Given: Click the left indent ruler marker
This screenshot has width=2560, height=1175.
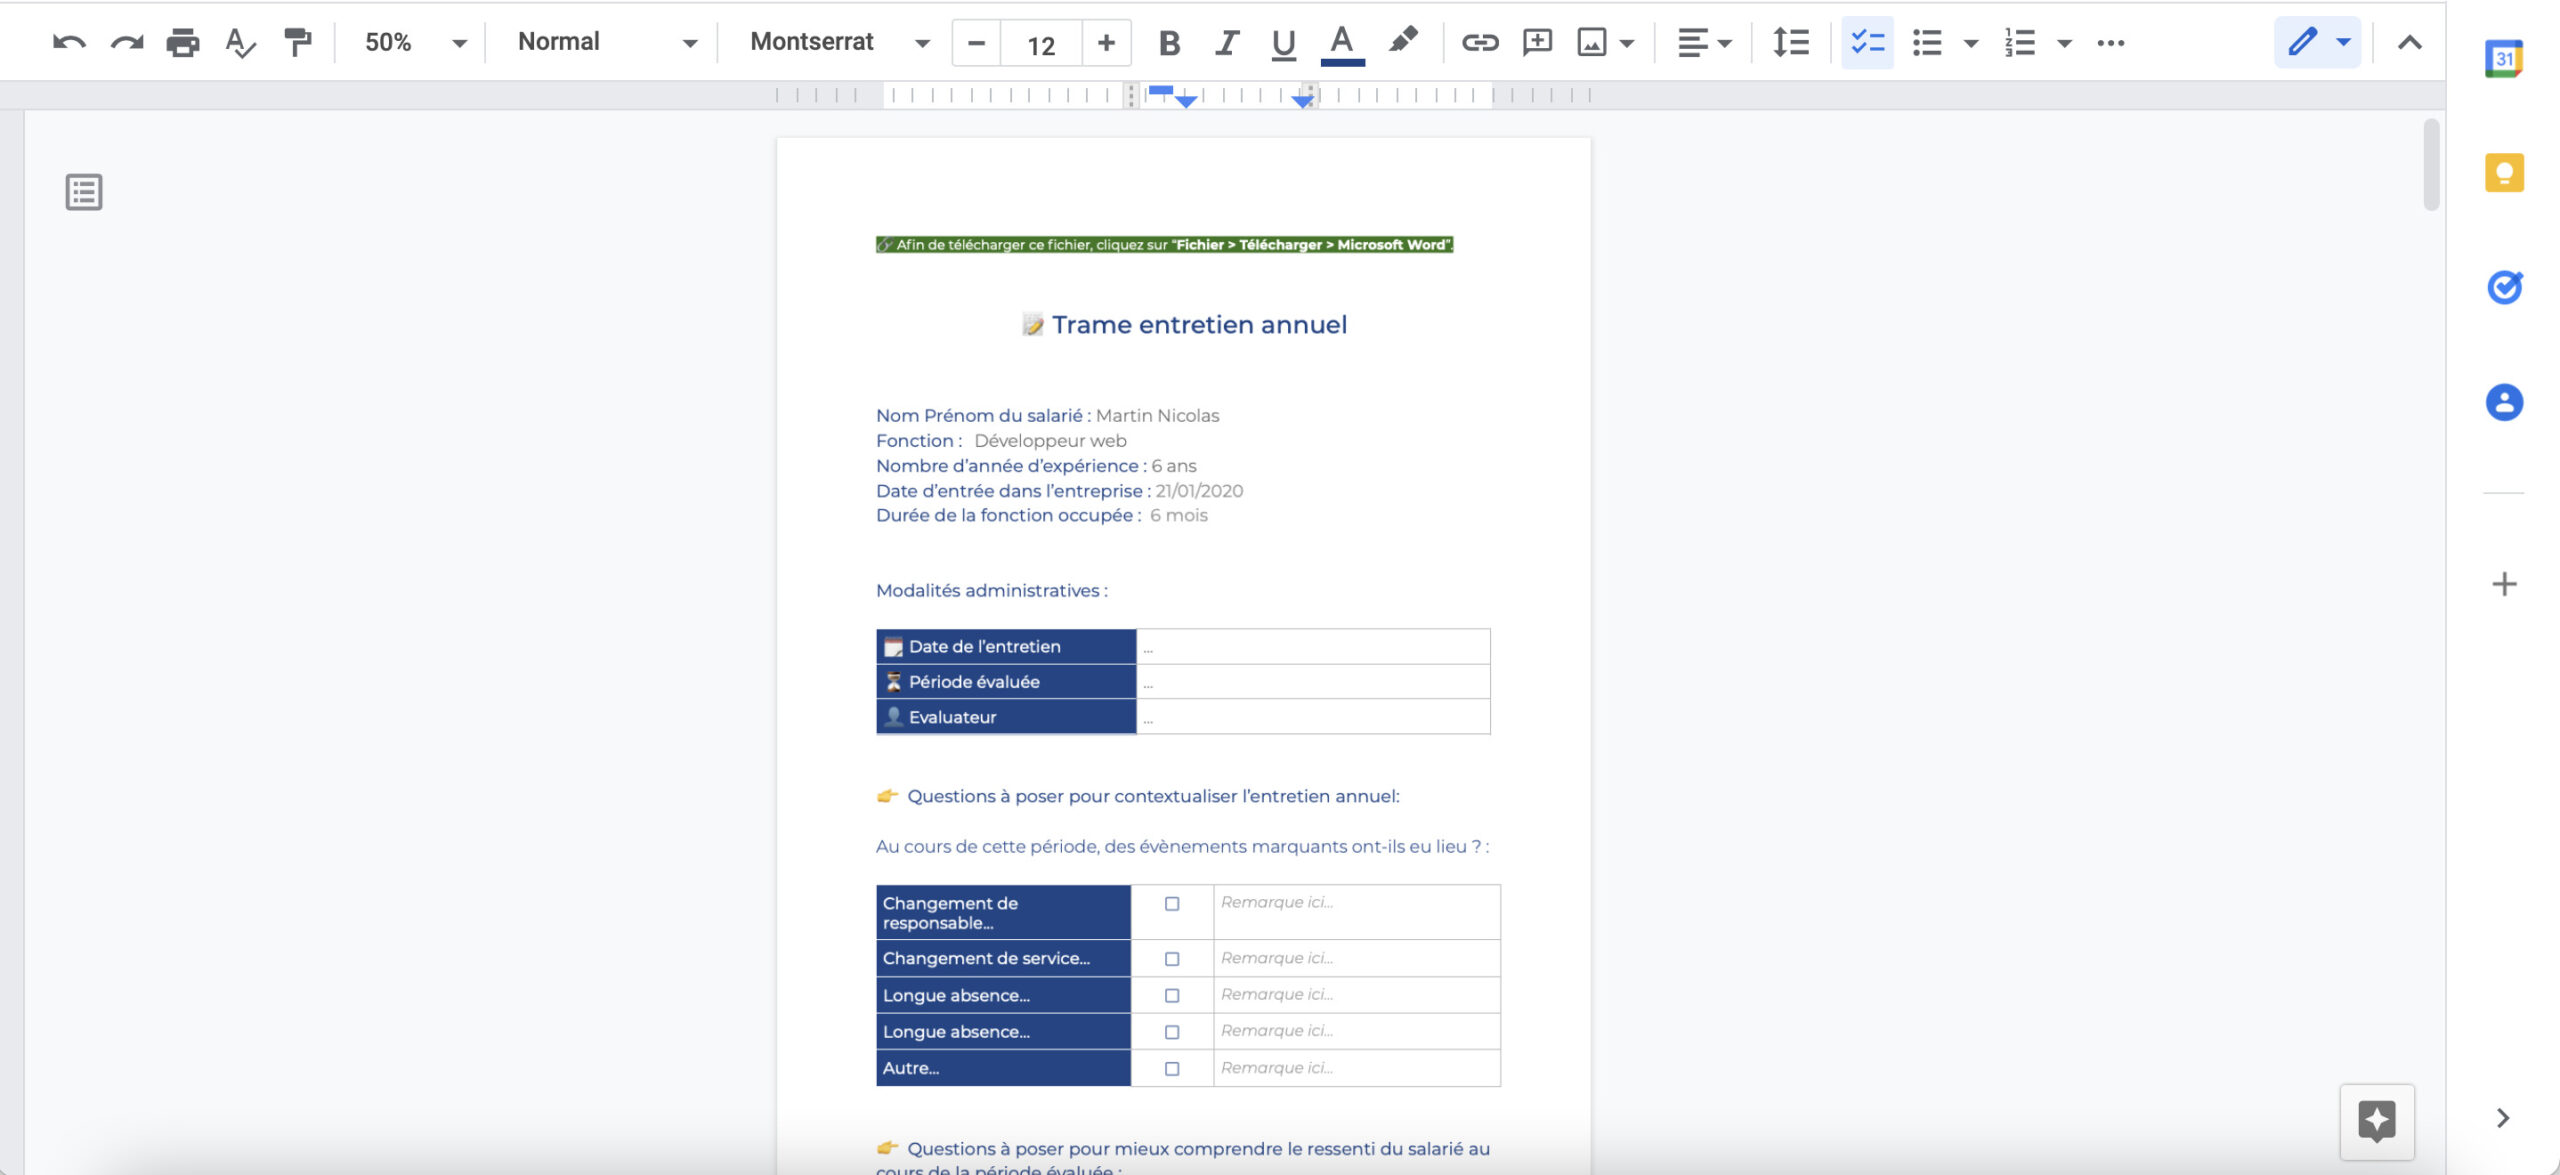Looking at the screenshot, I should coord(1185,101).
